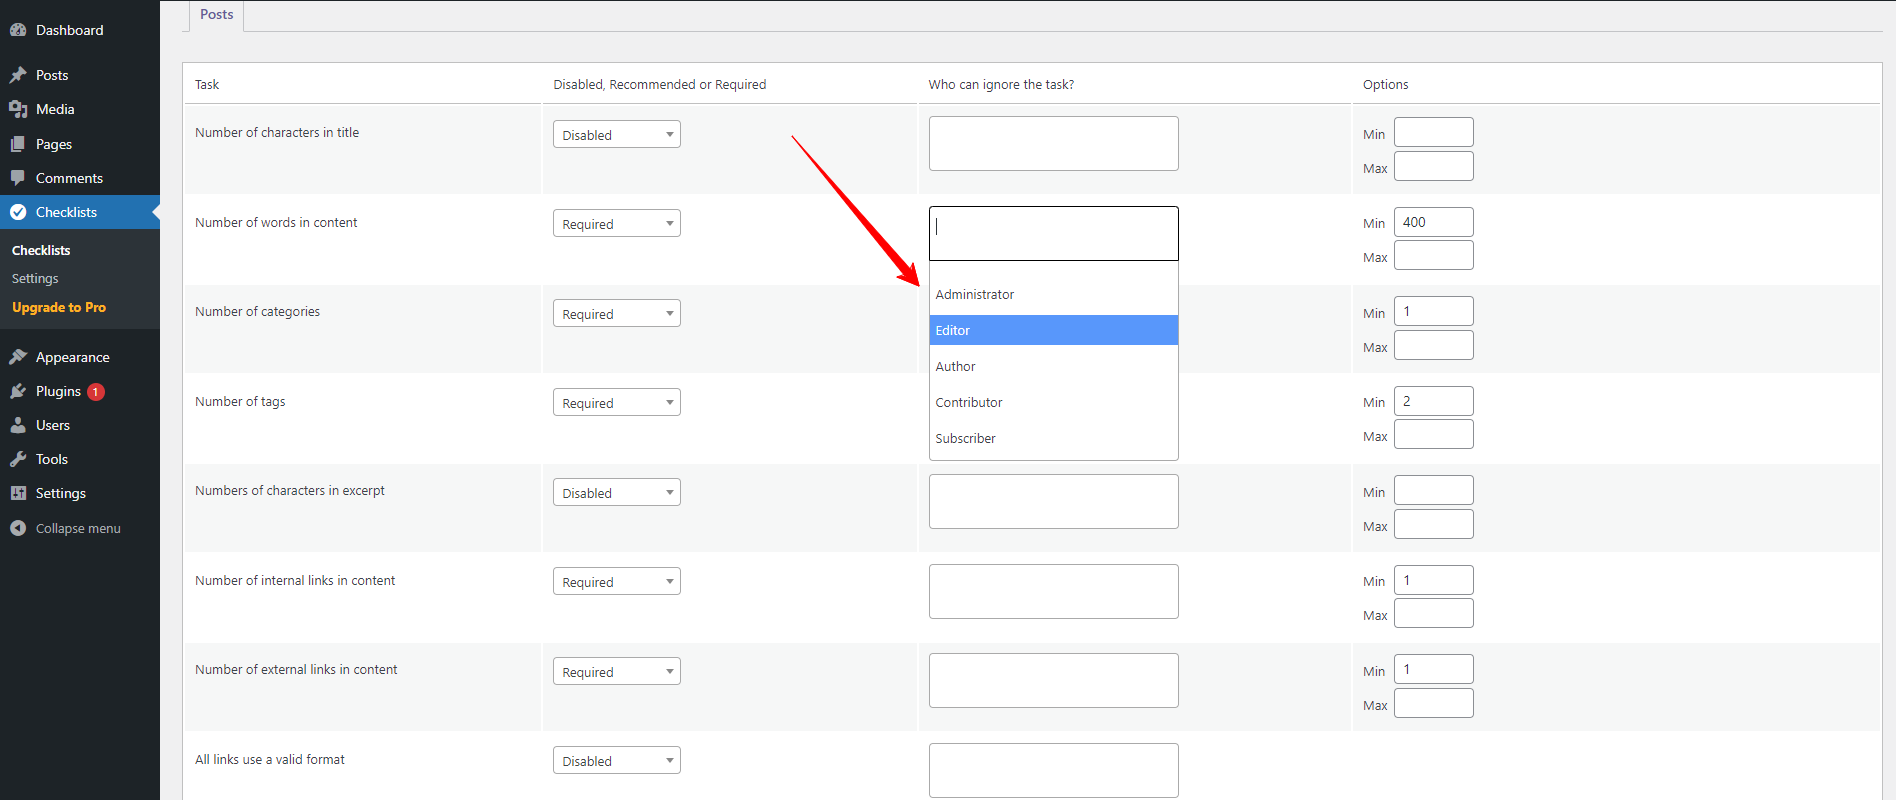This screenshot has height=800, width=1896.
Task: Click the Dashboard gauge icon
Action: click(x=18, y=30)
